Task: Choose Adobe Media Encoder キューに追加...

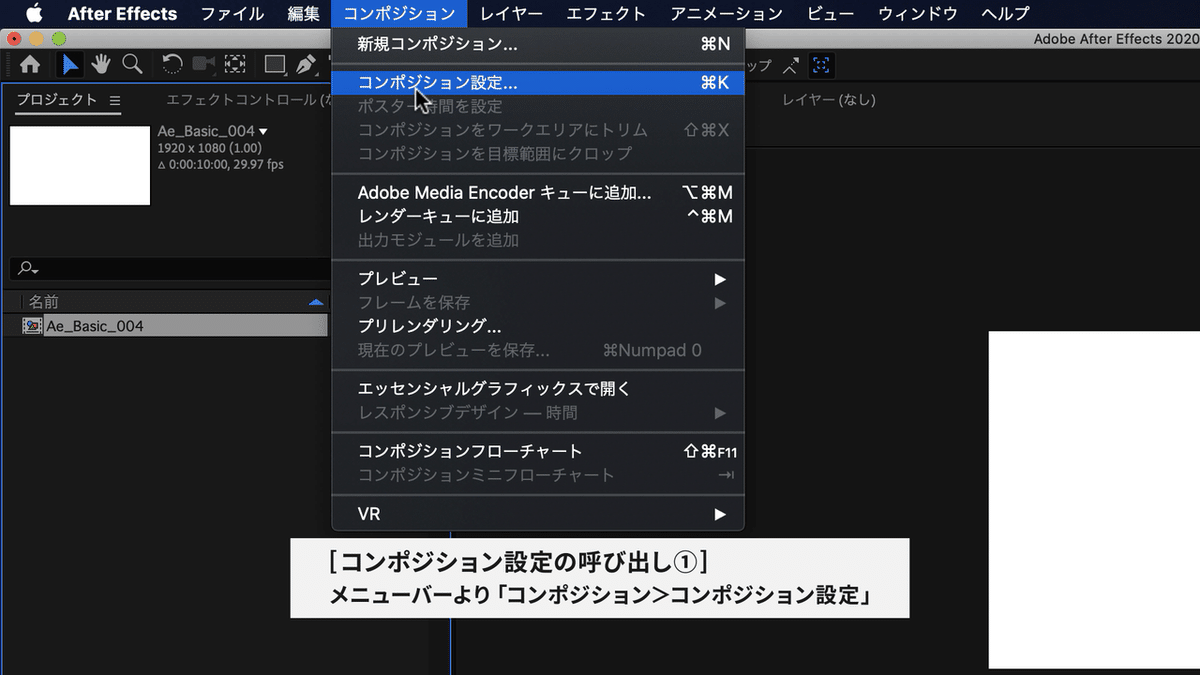Action: click(538, 192)
